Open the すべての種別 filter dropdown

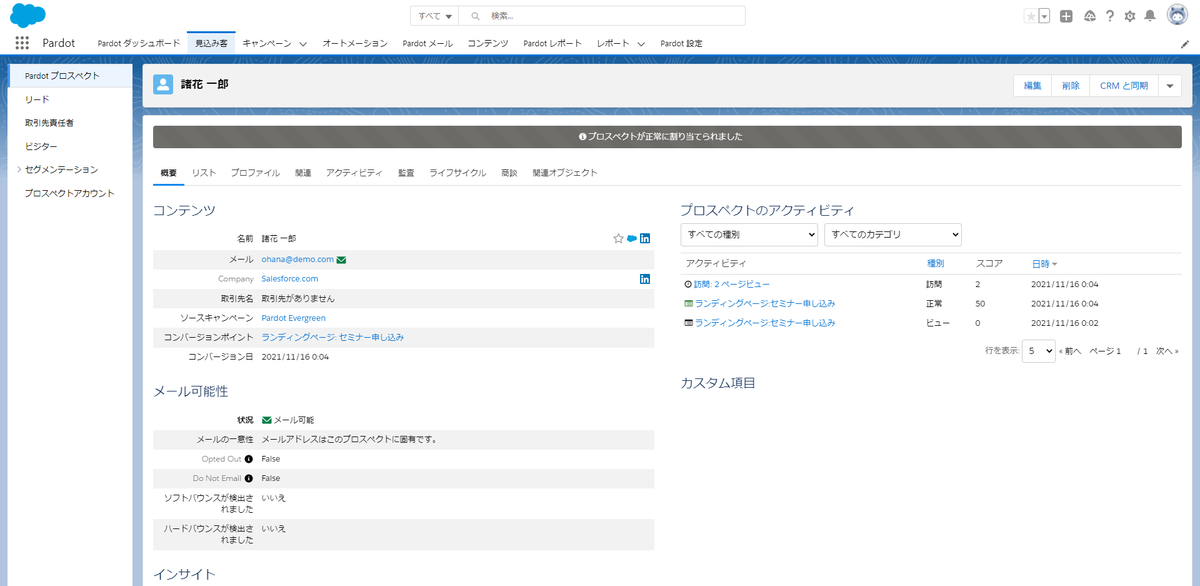[749, 234]
